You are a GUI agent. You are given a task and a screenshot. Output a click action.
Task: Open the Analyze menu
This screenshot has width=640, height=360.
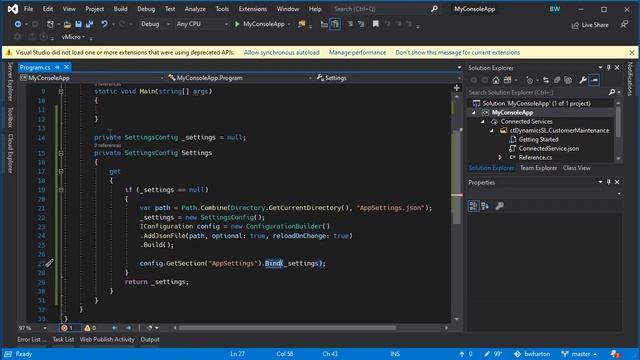tap(195, 9)
